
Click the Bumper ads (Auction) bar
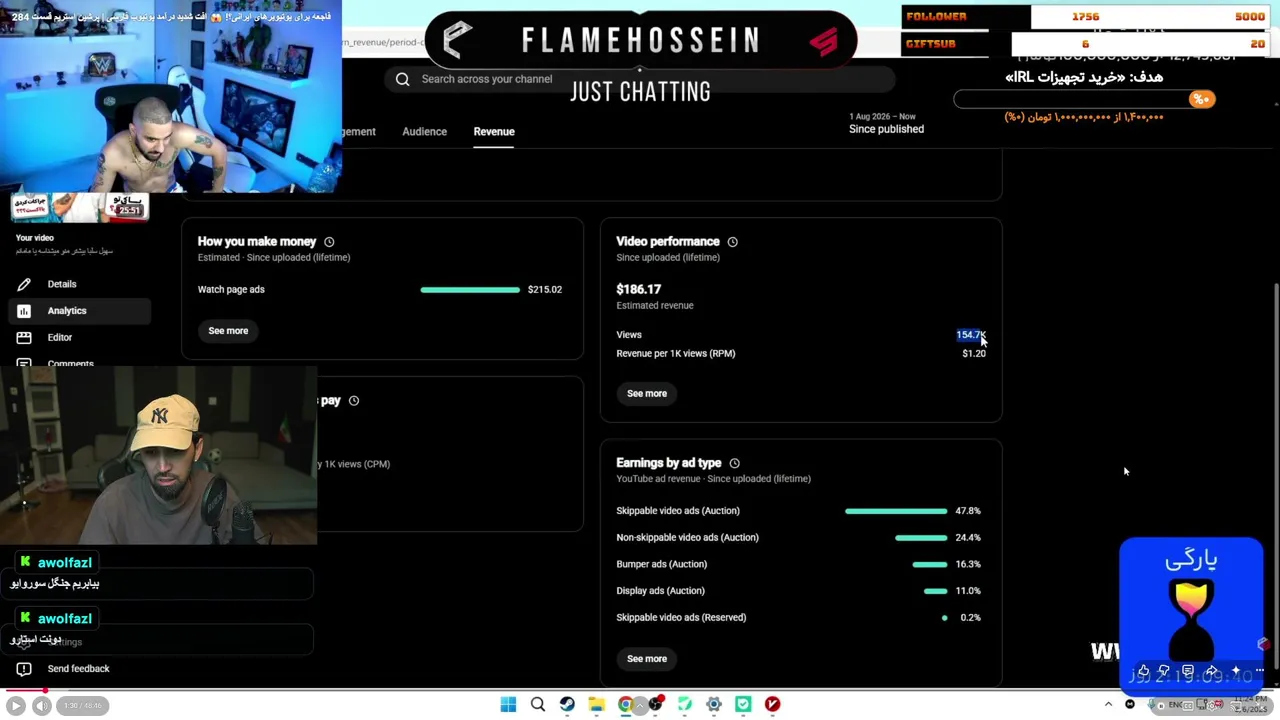click(930, 564)
